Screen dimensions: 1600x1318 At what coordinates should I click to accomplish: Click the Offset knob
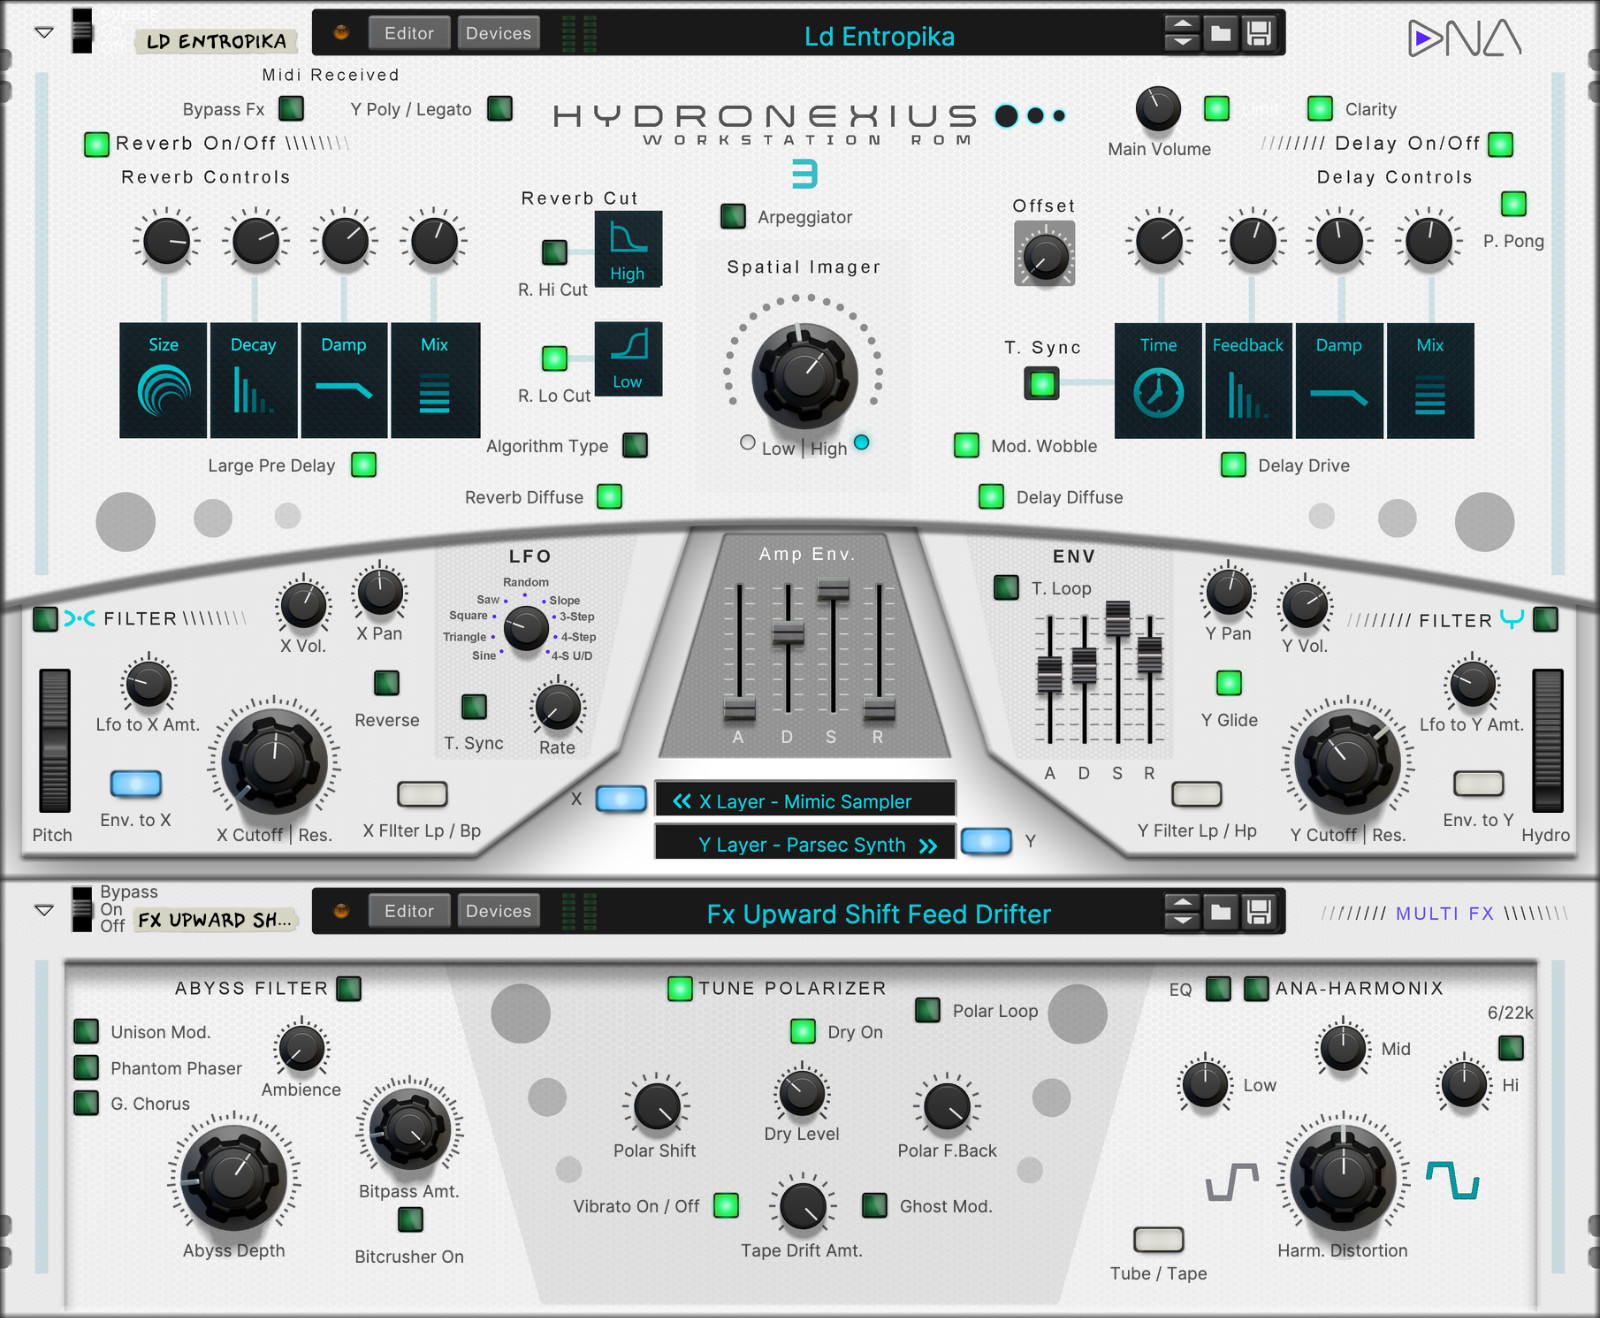[x=1044, y=254]
